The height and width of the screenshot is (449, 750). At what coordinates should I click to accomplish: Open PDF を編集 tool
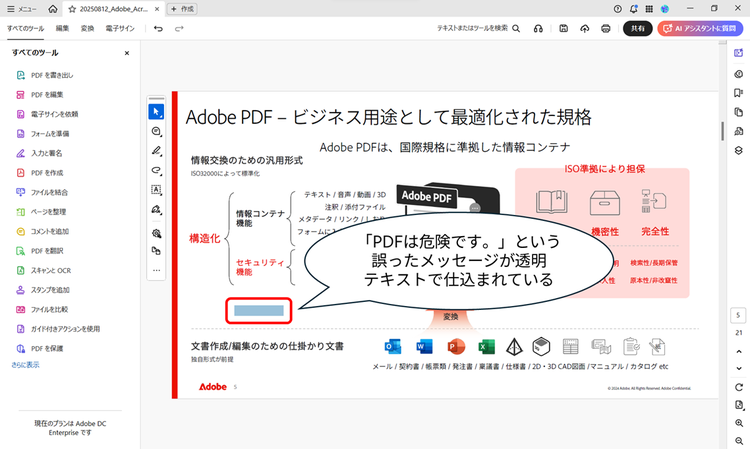pos(40,95)
